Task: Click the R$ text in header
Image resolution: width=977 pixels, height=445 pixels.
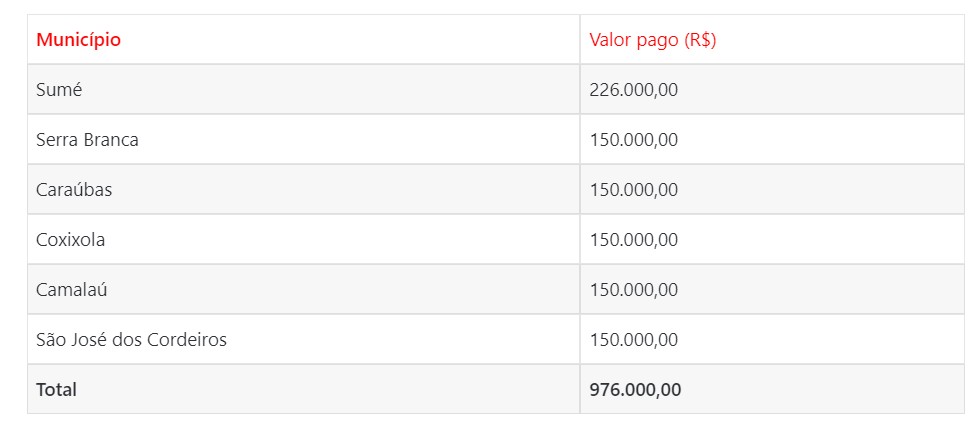Action: pos(700,40)
